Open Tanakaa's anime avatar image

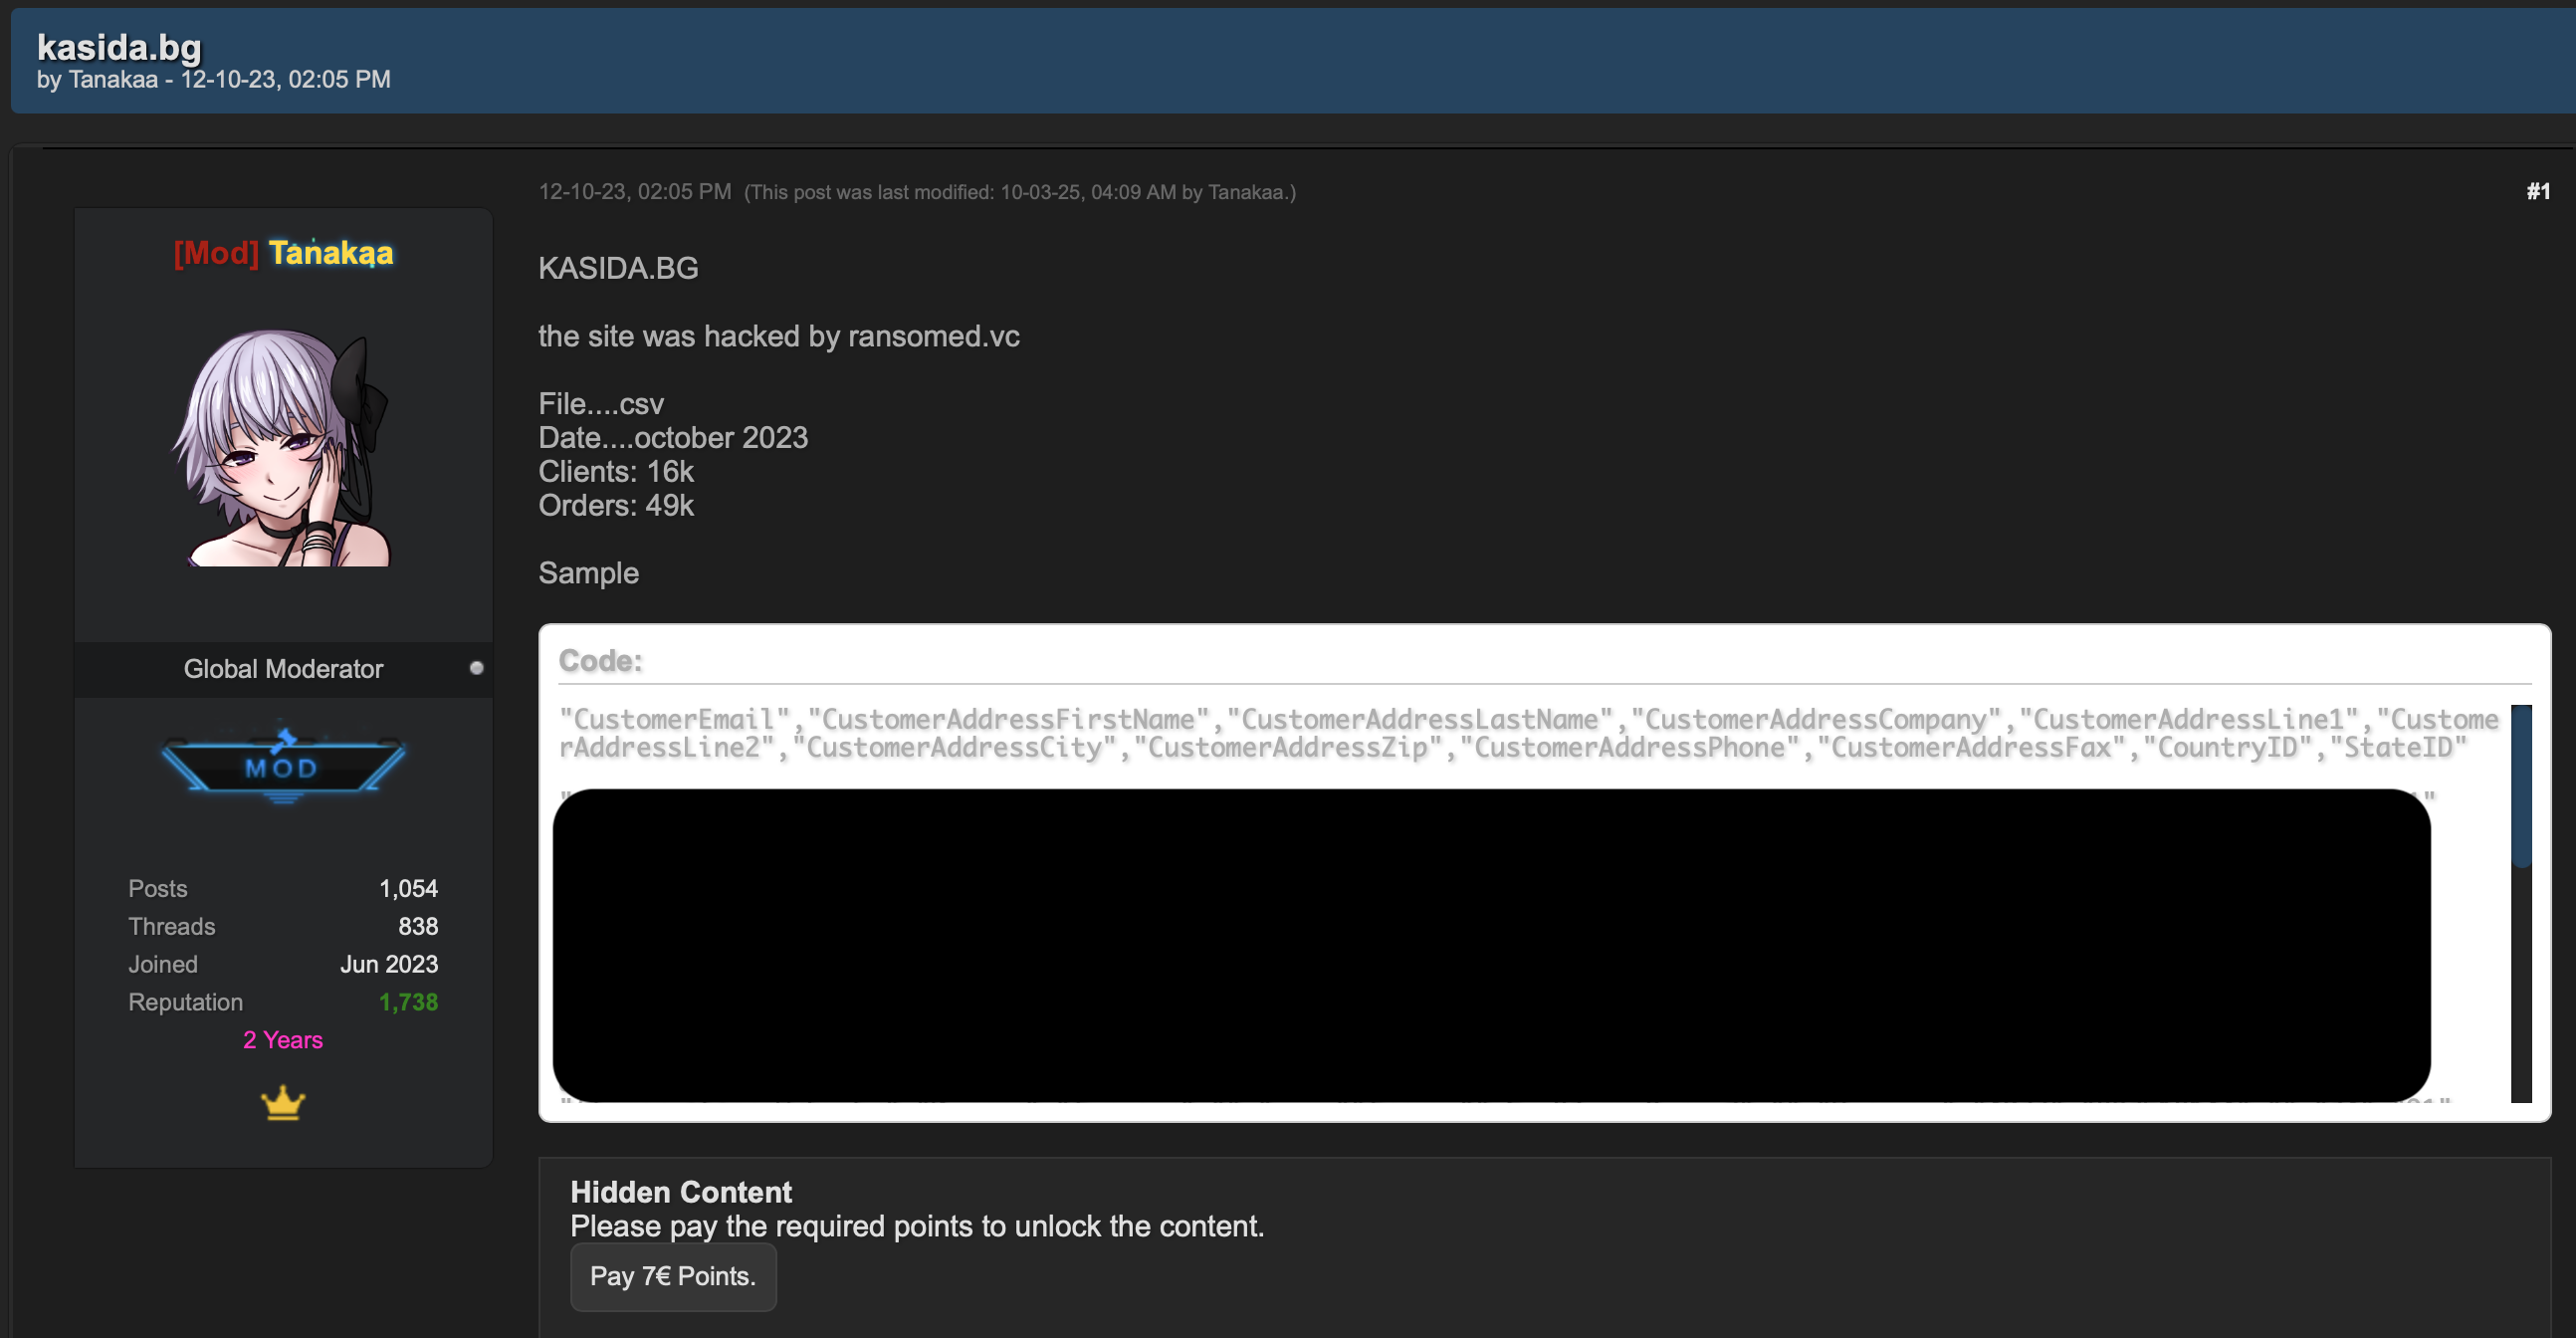coord(283,448)
